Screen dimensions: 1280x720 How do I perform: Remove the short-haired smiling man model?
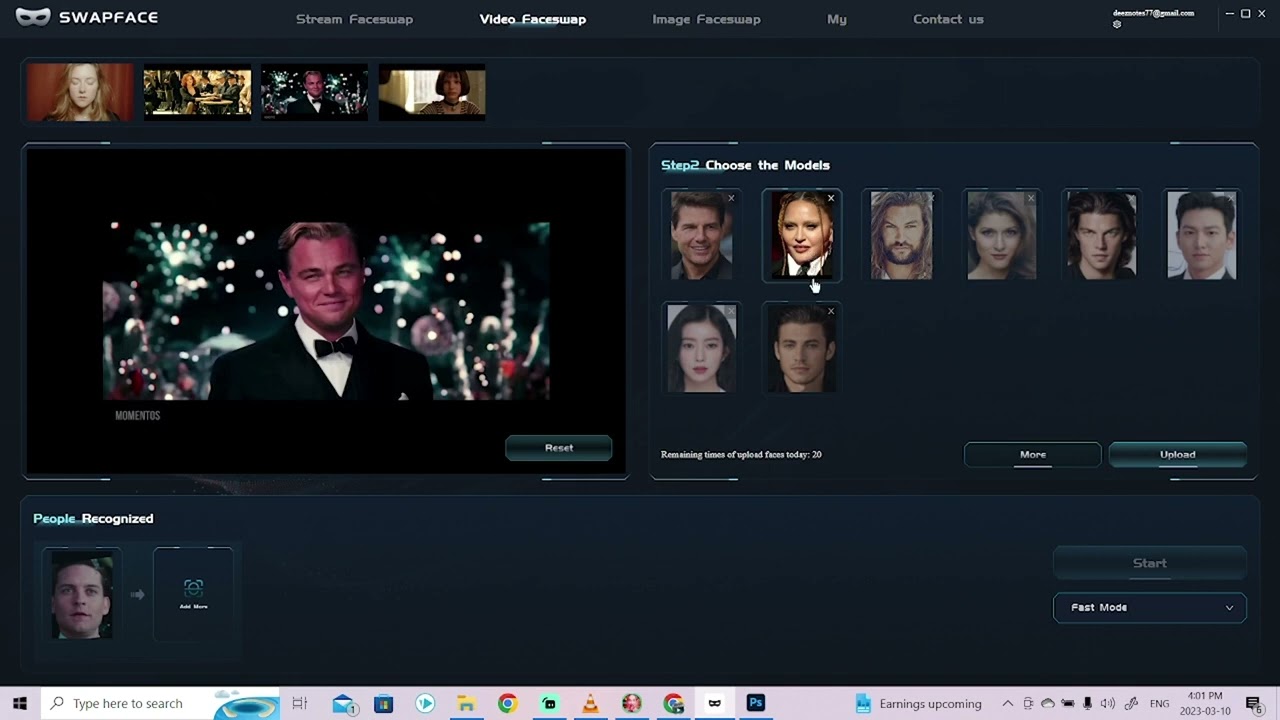731,198
